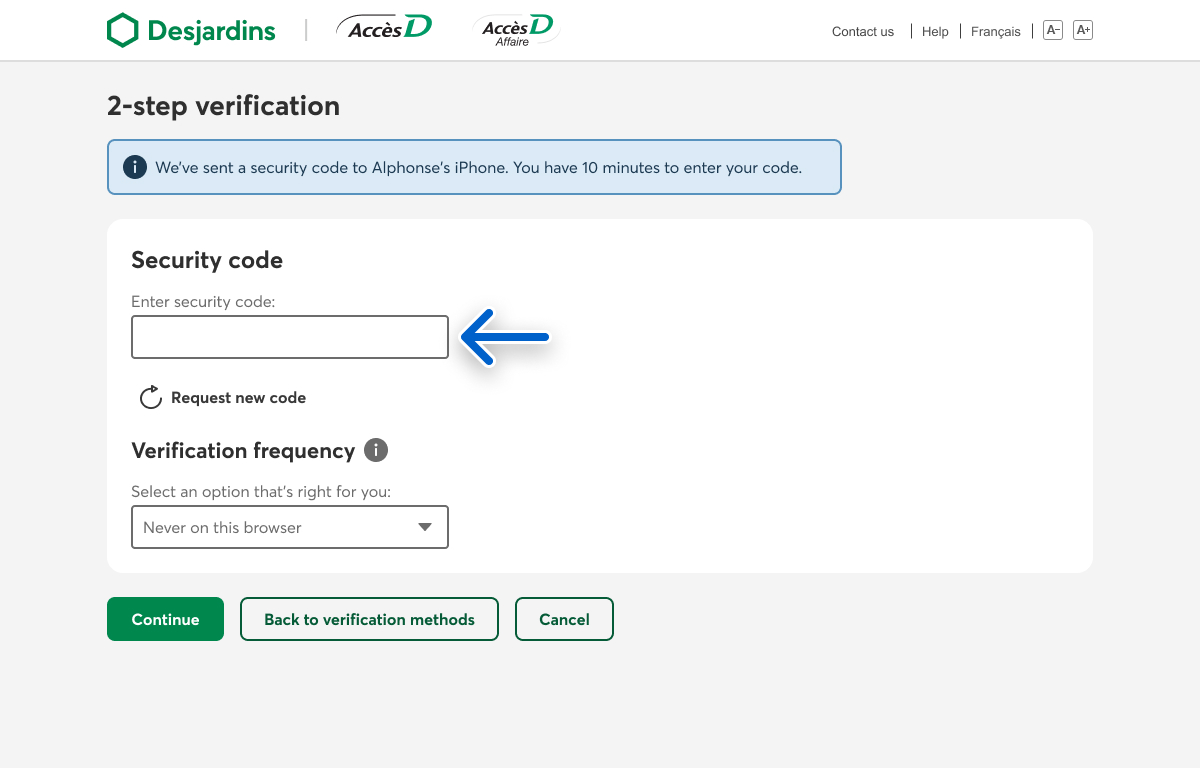1200x768 pixels.
Task: Click the Request new code text
Action: tap(238, 398)
